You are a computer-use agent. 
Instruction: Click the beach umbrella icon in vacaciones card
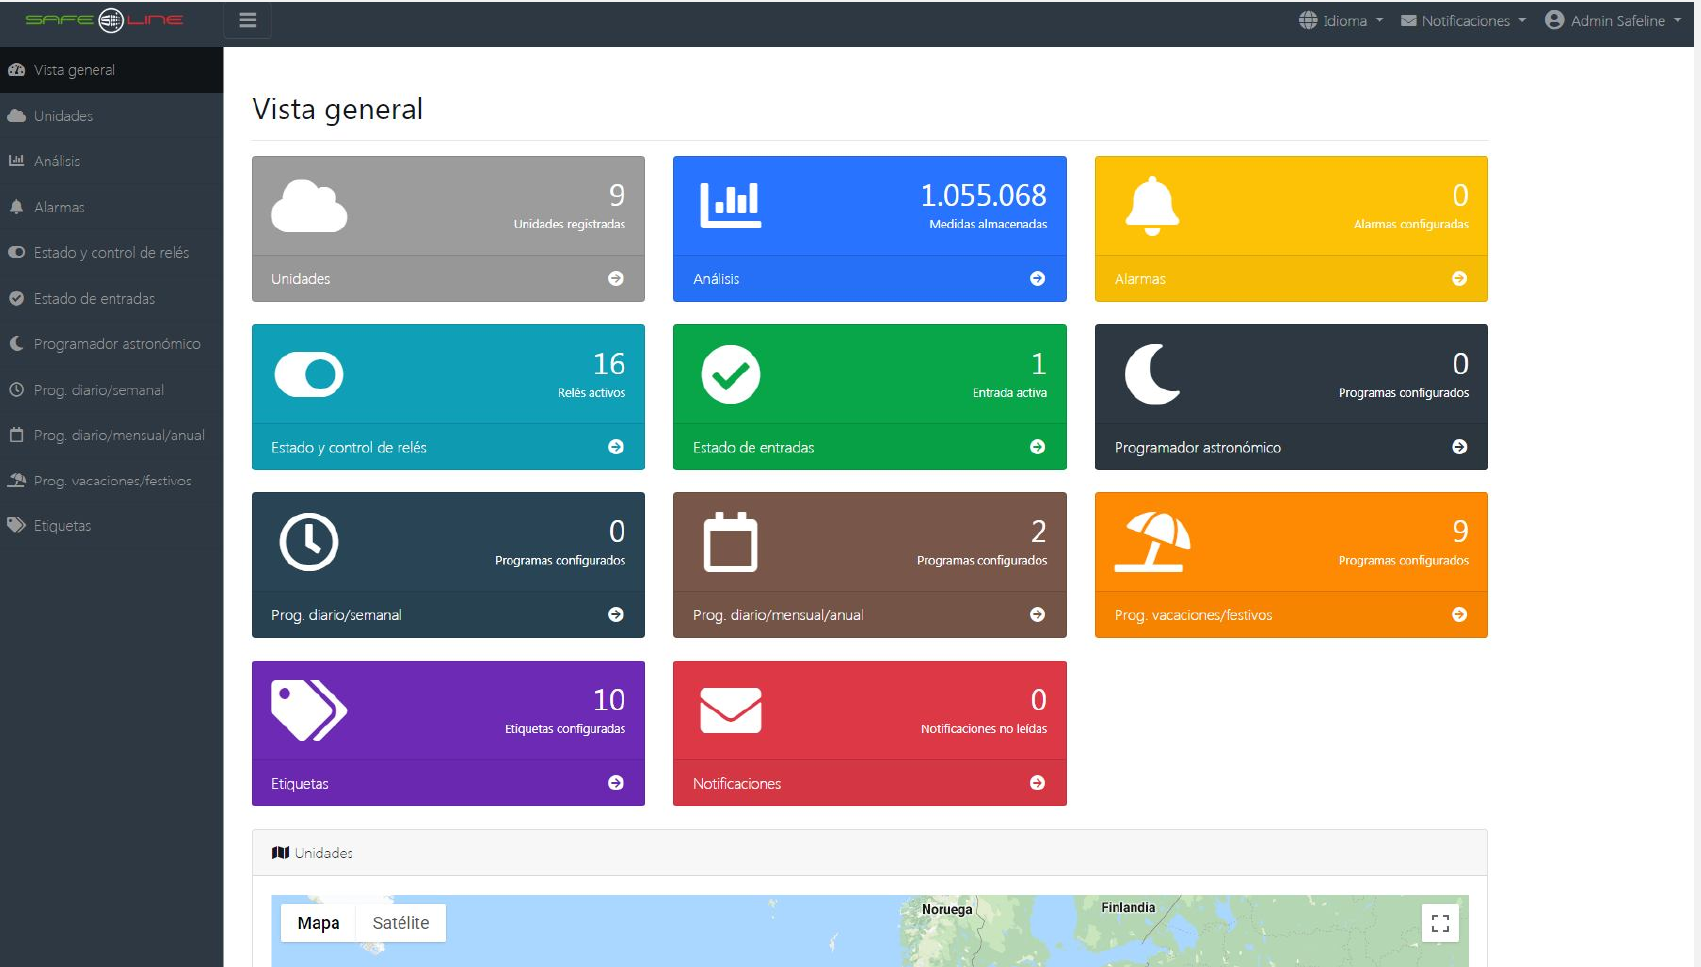tap(1152, 542)
